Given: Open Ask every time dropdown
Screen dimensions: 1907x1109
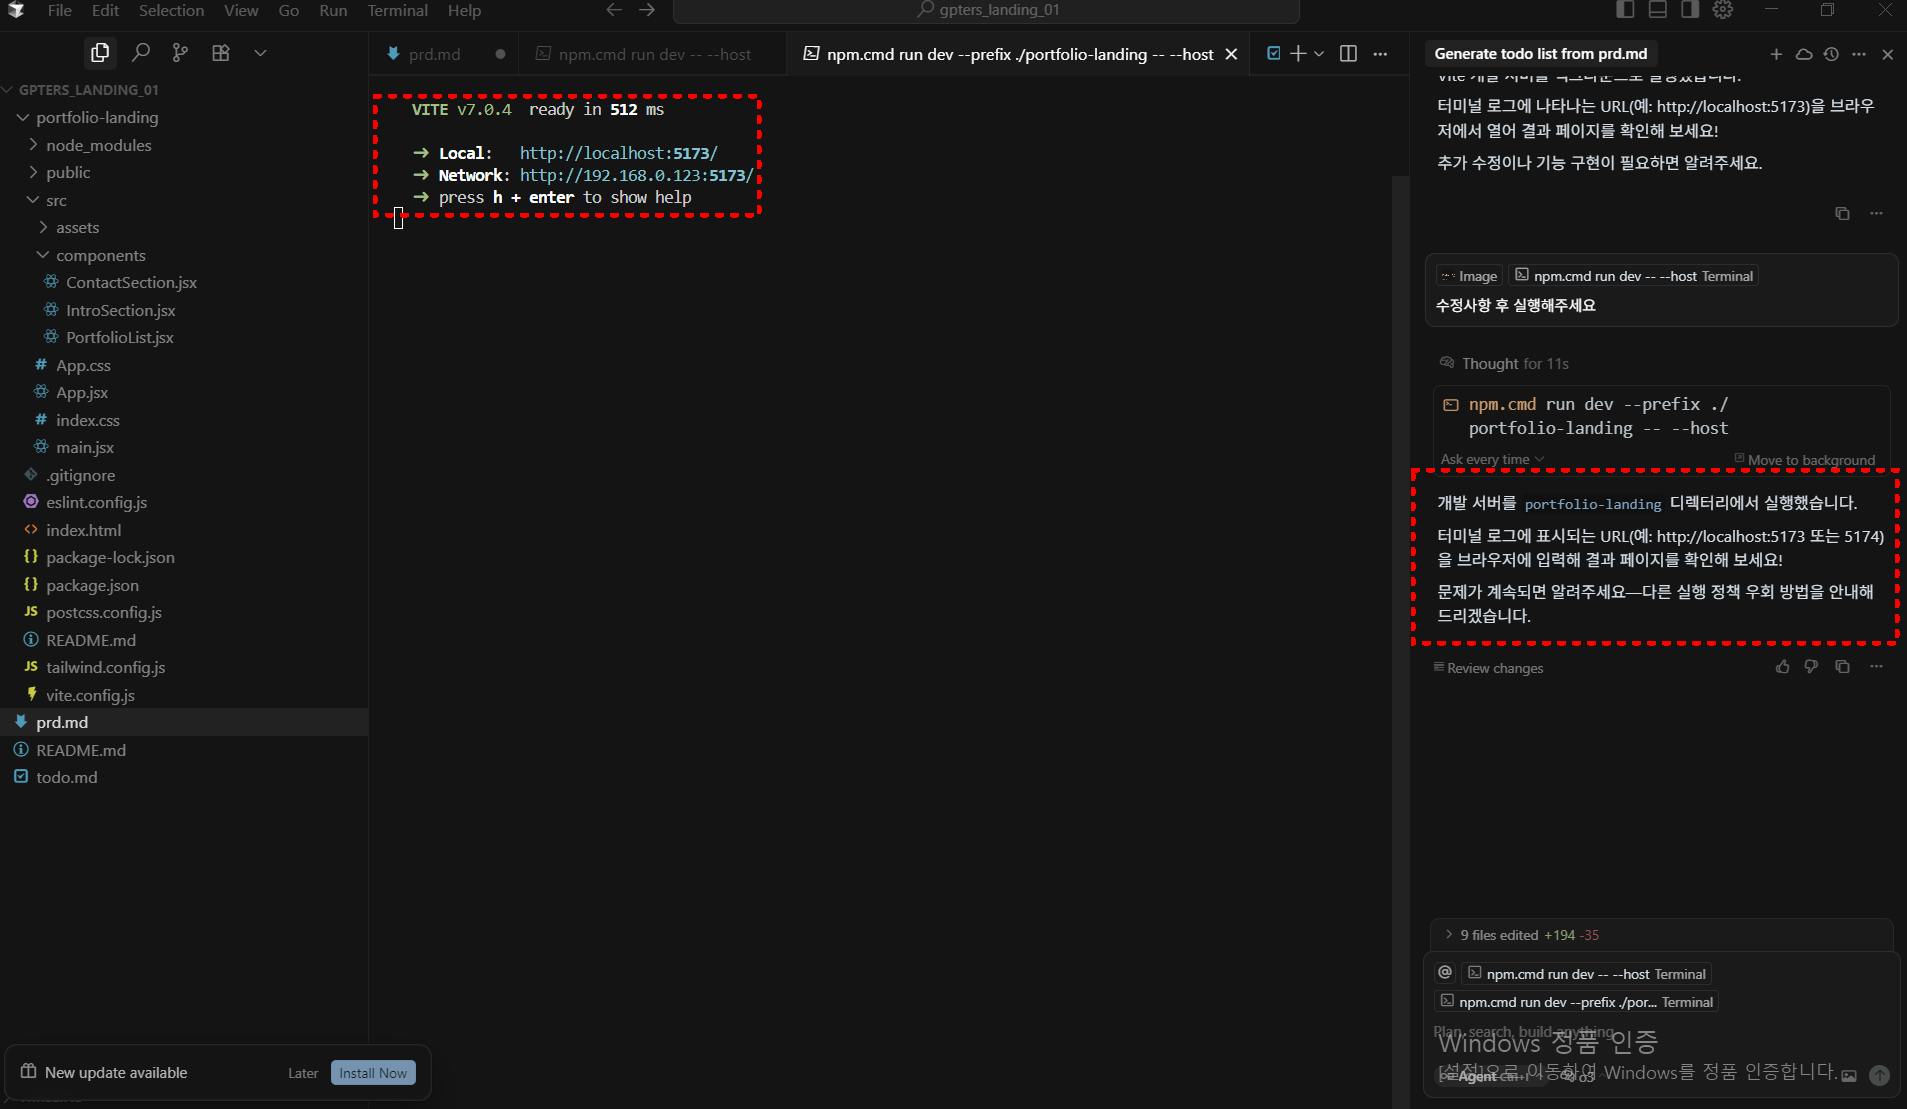Looking at the screenshot, I should pos(1492,460).
